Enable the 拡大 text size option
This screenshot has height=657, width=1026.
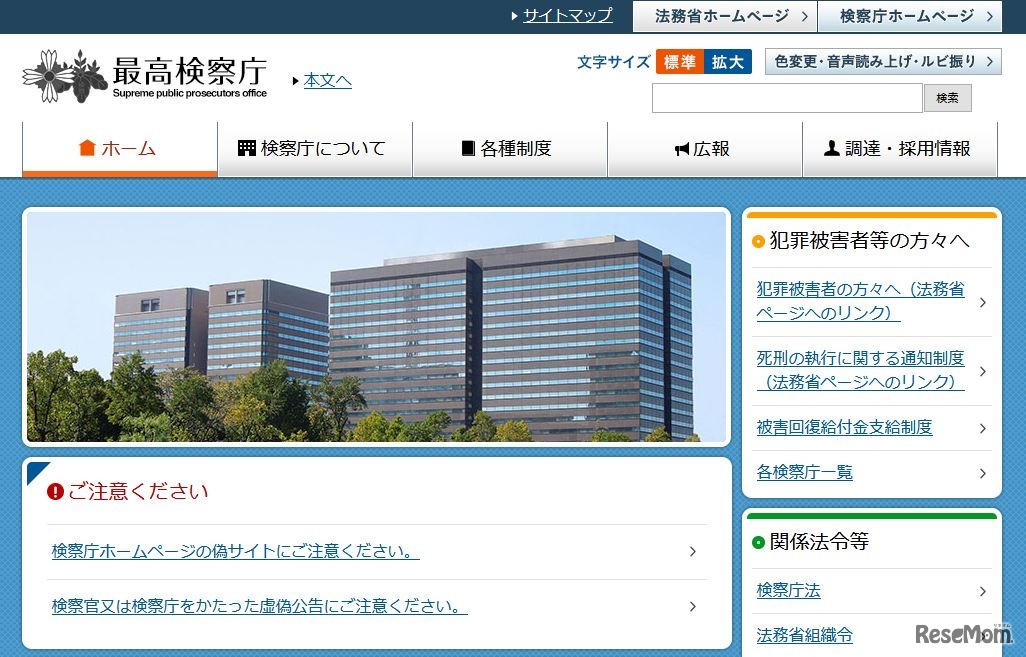point(727,61)
